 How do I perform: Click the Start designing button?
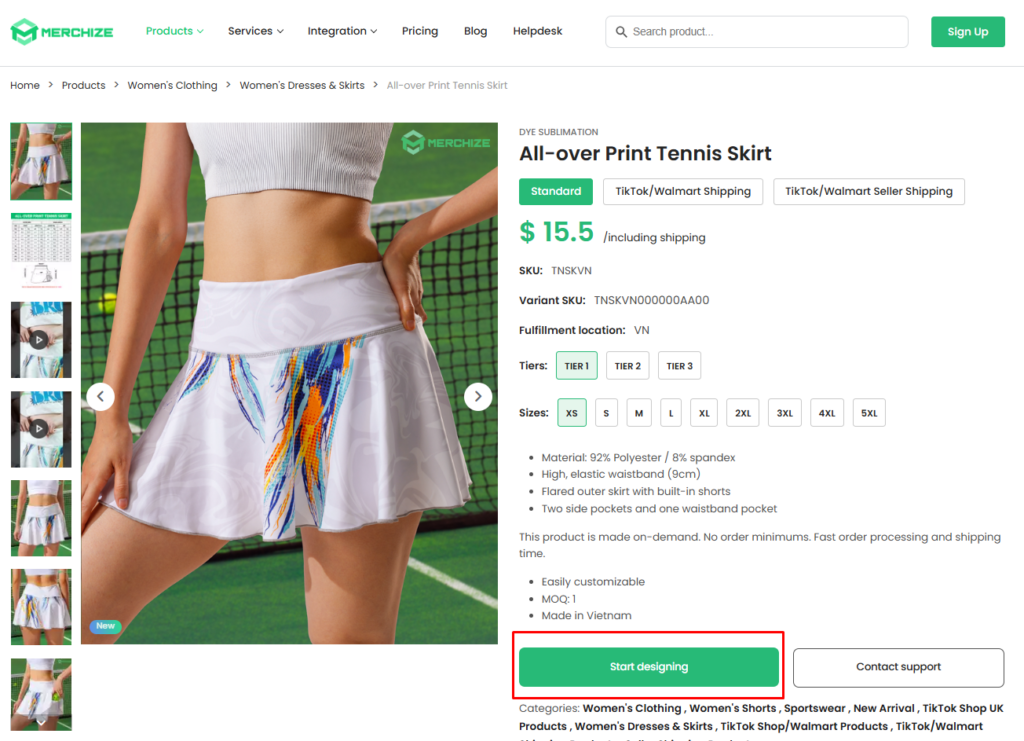click(x=648, y=667)
